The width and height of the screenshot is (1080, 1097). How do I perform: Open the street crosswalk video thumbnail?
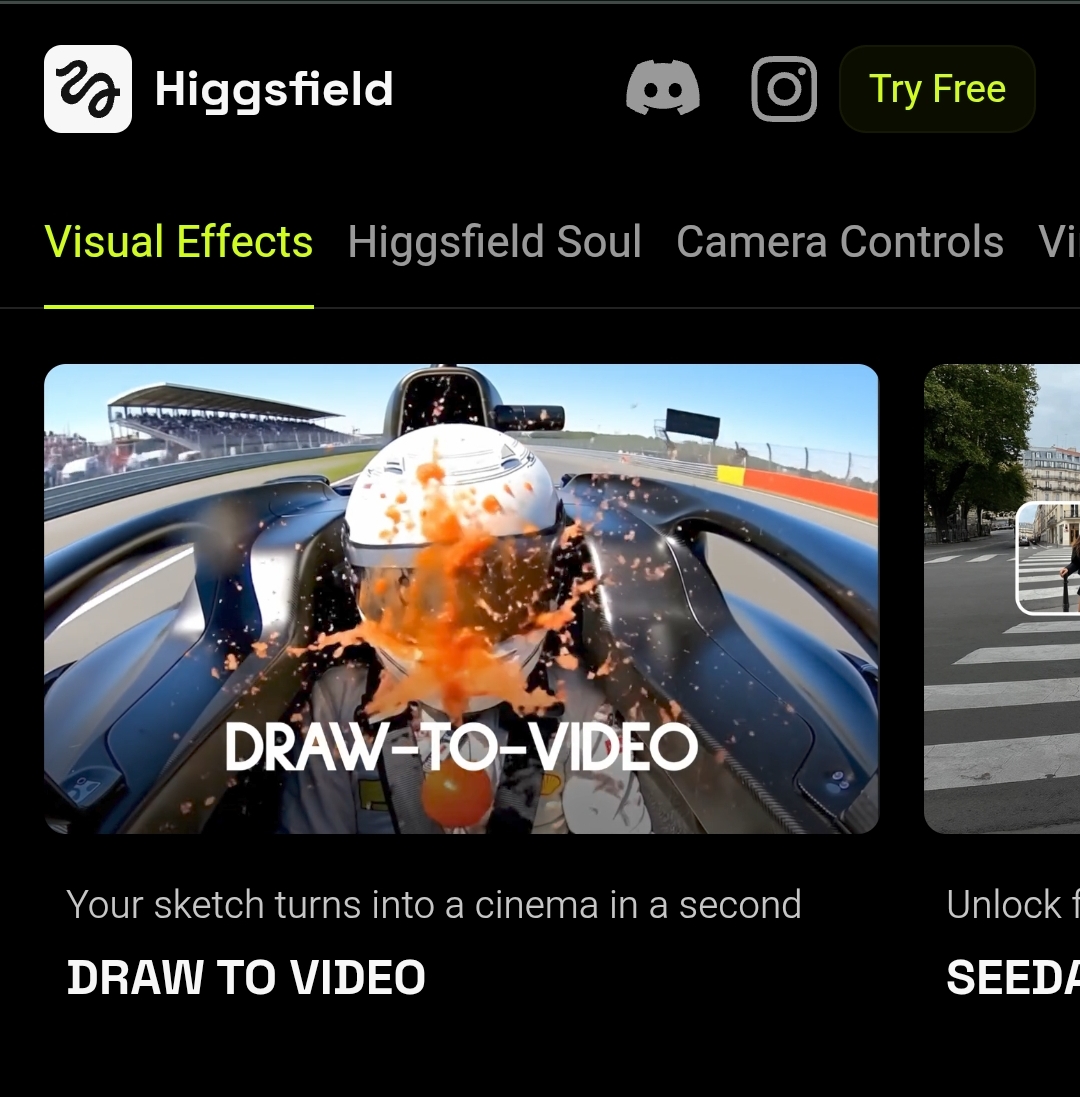[1002, 599]
